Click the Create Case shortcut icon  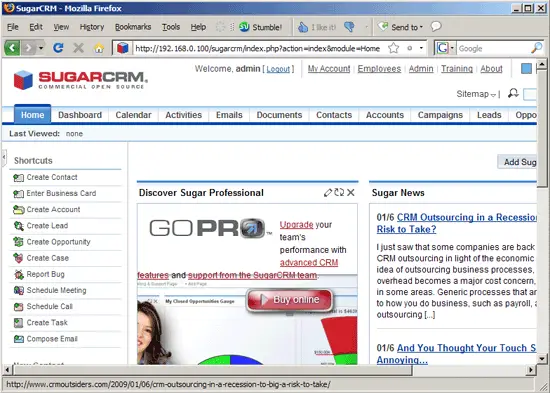[19, 258]
